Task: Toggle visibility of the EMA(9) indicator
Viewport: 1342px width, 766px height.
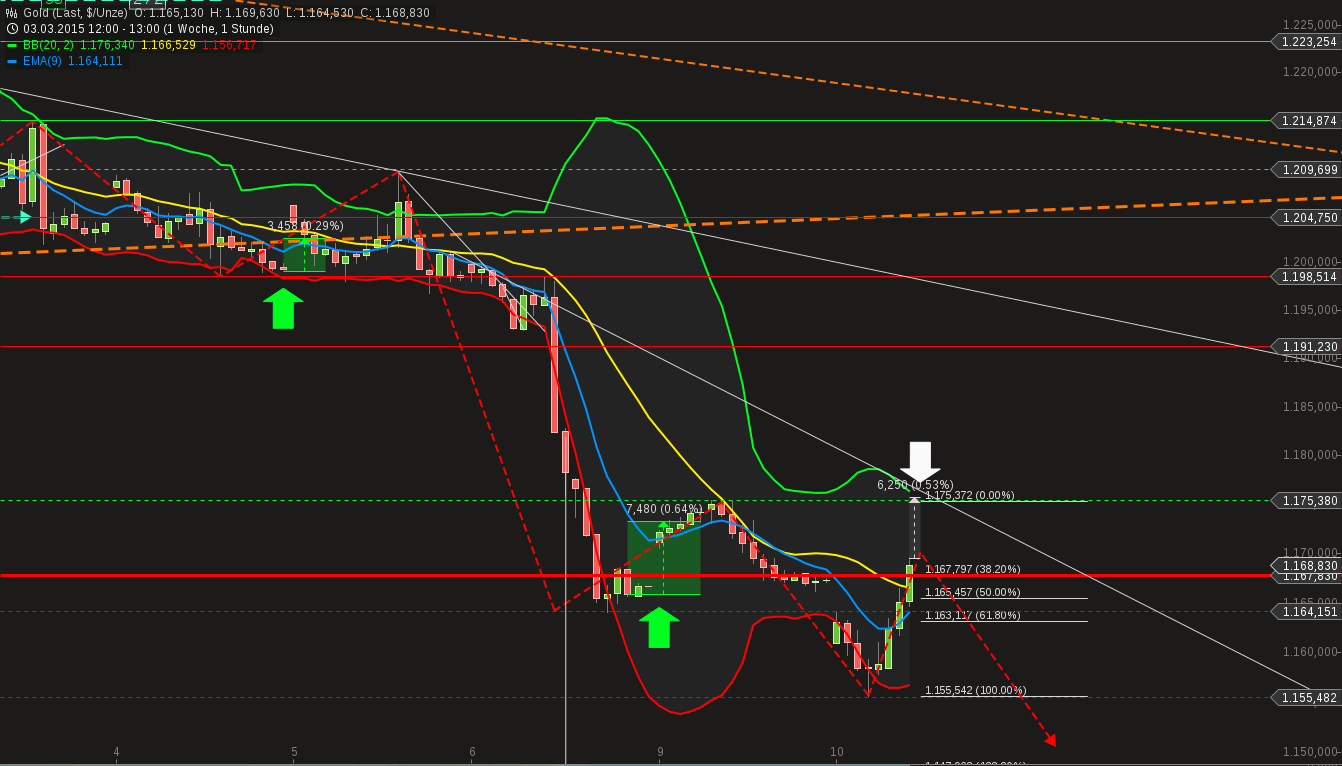Action: click(x=40, y=61)
